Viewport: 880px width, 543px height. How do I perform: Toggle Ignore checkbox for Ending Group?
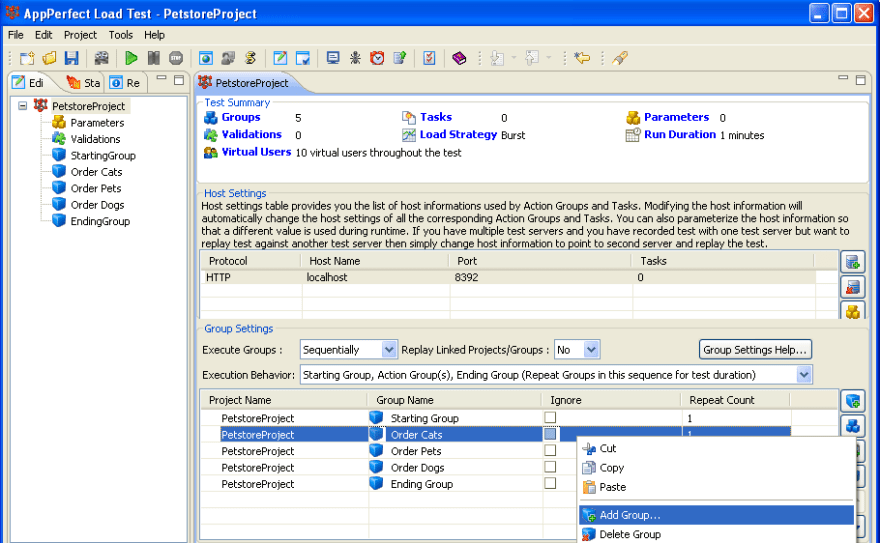pyautogui.click(x=550, y=483)
